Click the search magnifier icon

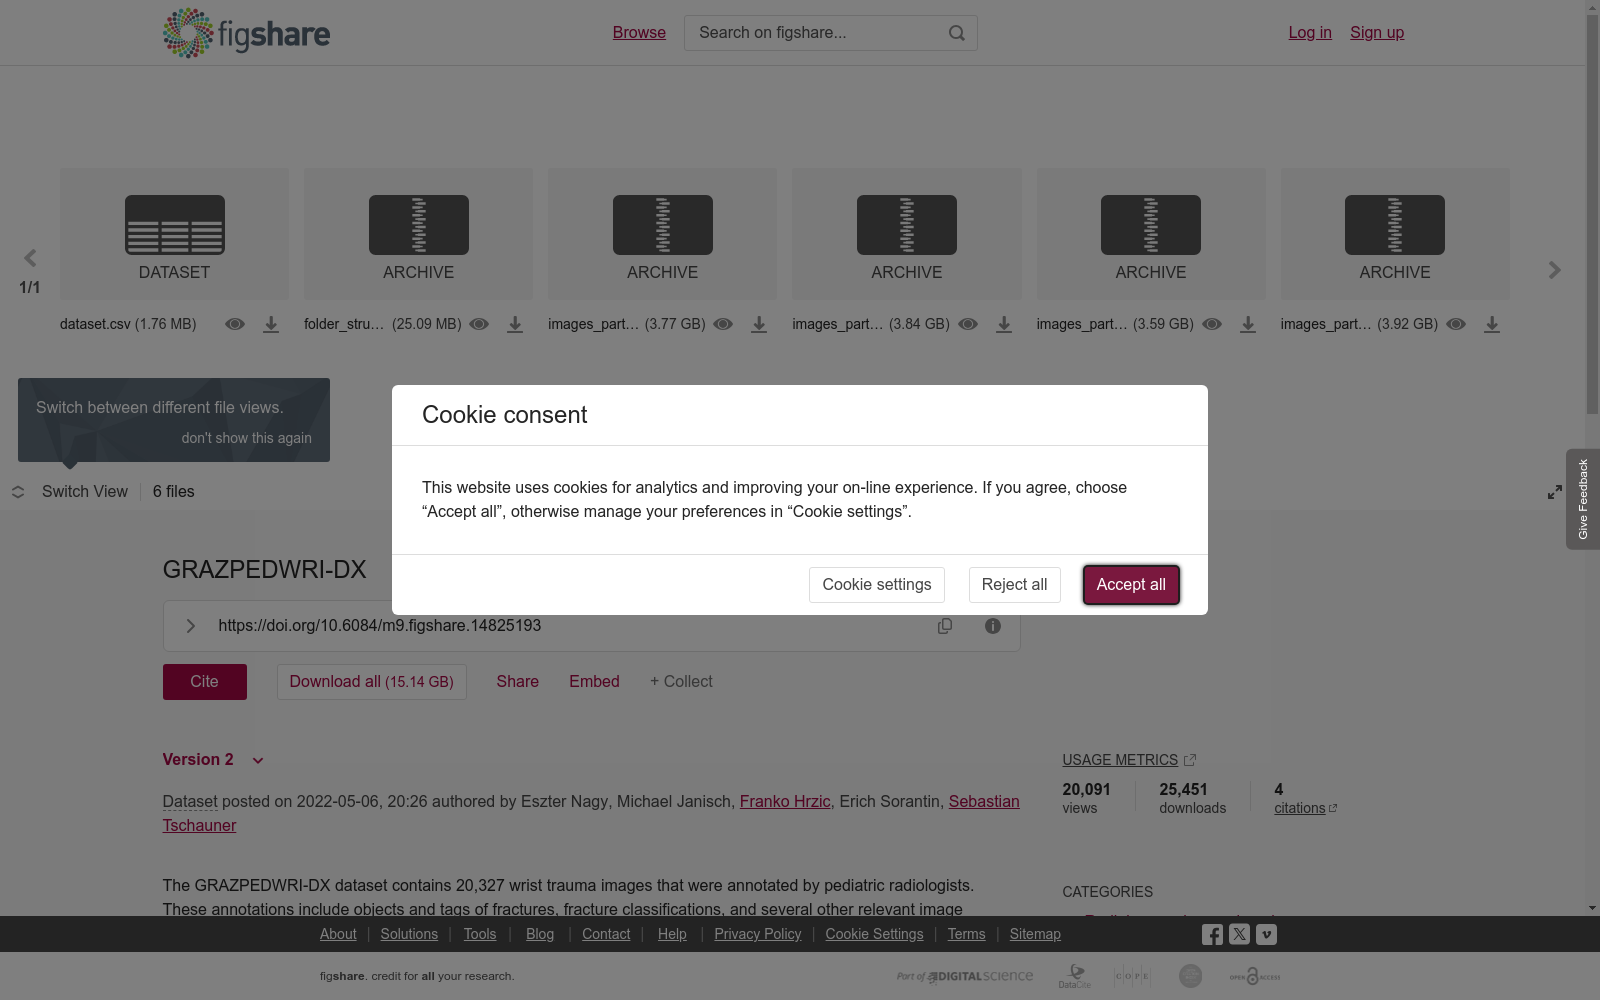pyautogui.click(x=956, y=33)
